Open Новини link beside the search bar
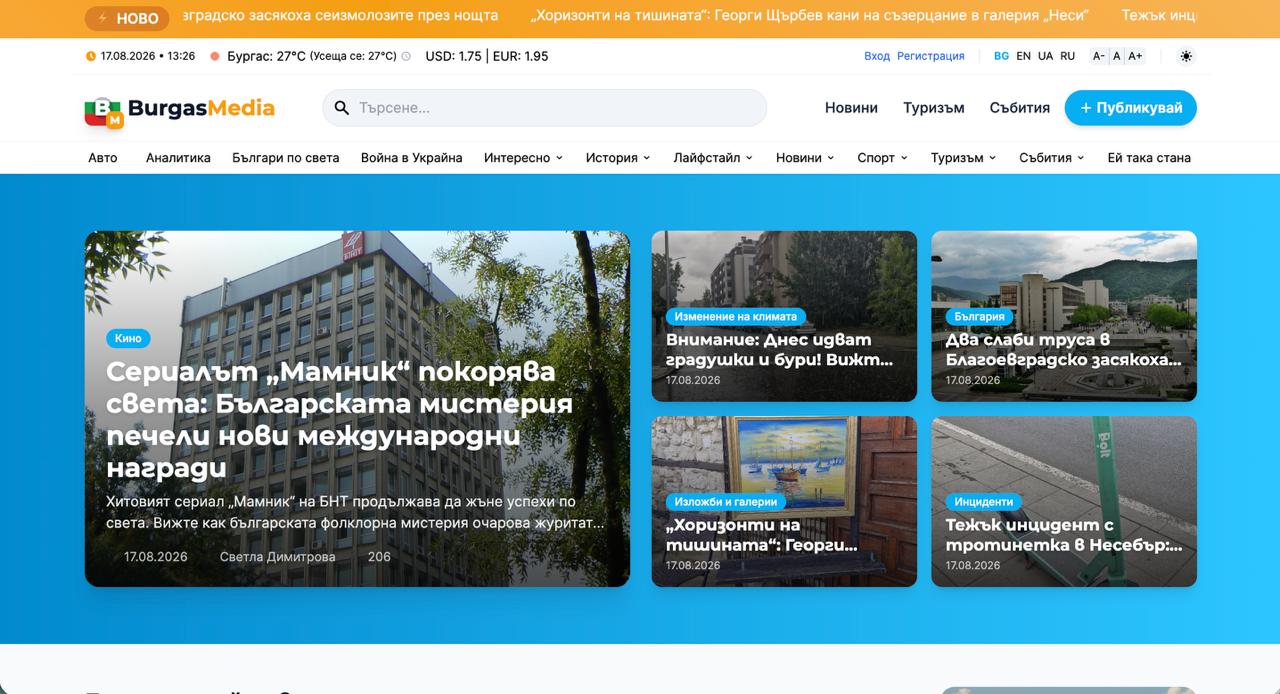This screenshot has height=694, width=1280. (851, 108)
